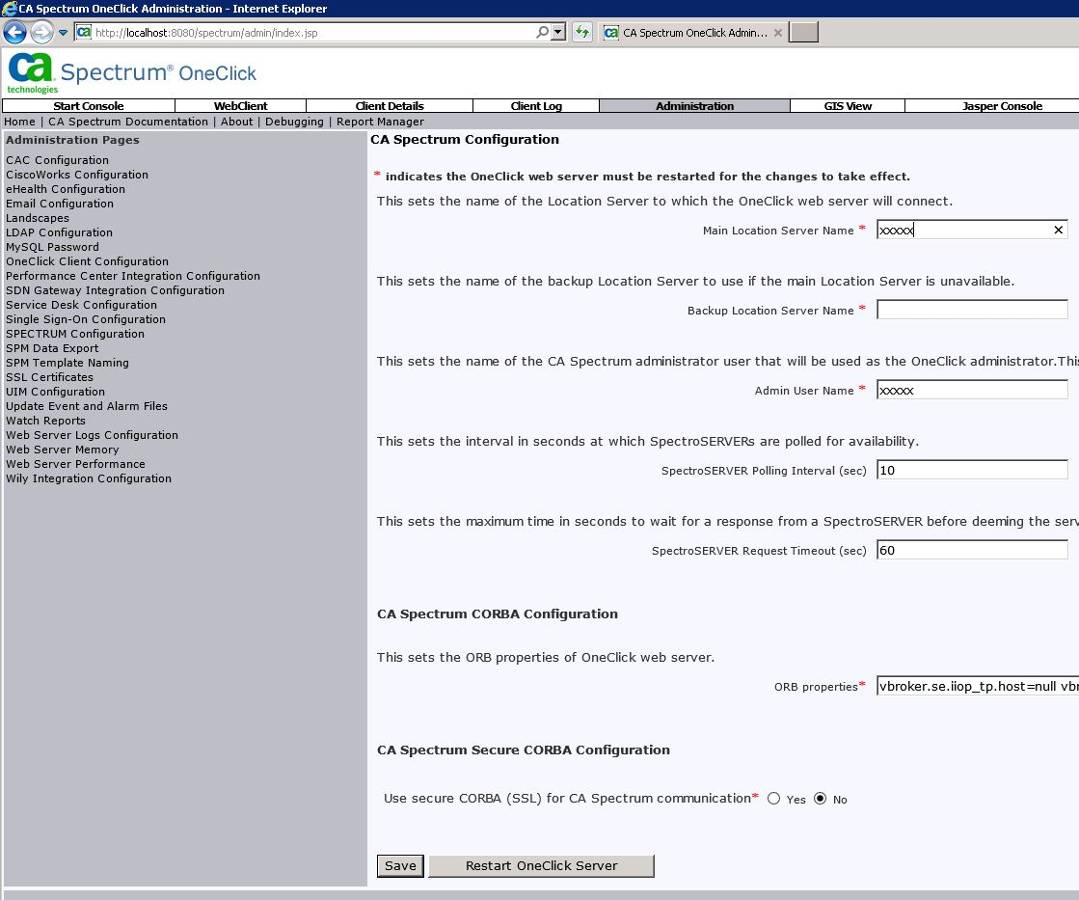Image resolution: width=1079 pixels, height=900 pixels.
Task: Go to the Home link
Action: click(19, 122)
